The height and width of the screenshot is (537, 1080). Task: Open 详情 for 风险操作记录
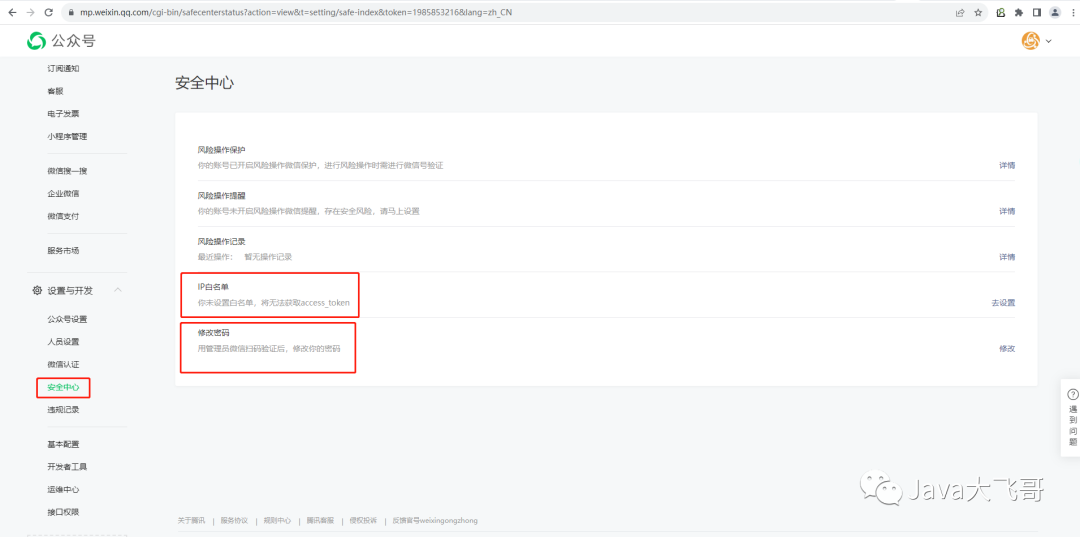pos(1007,257)
